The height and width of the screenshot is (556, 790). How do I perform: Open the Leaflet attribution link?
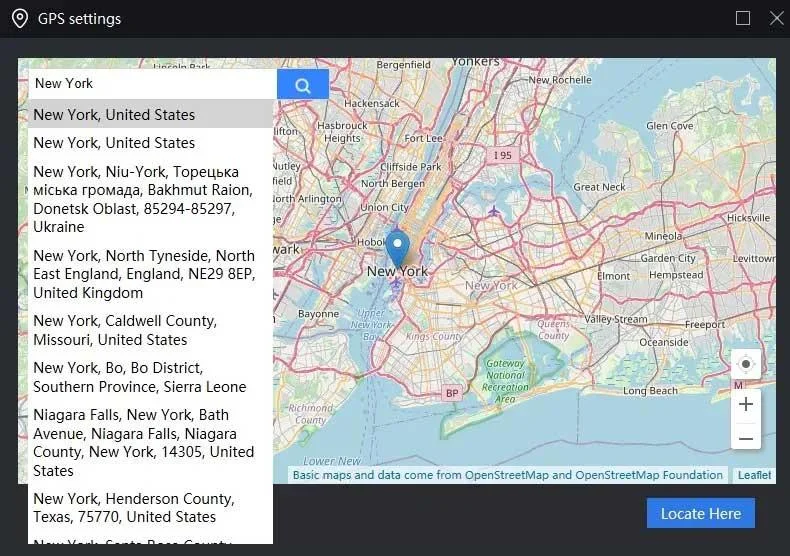[x=754, y=475]
